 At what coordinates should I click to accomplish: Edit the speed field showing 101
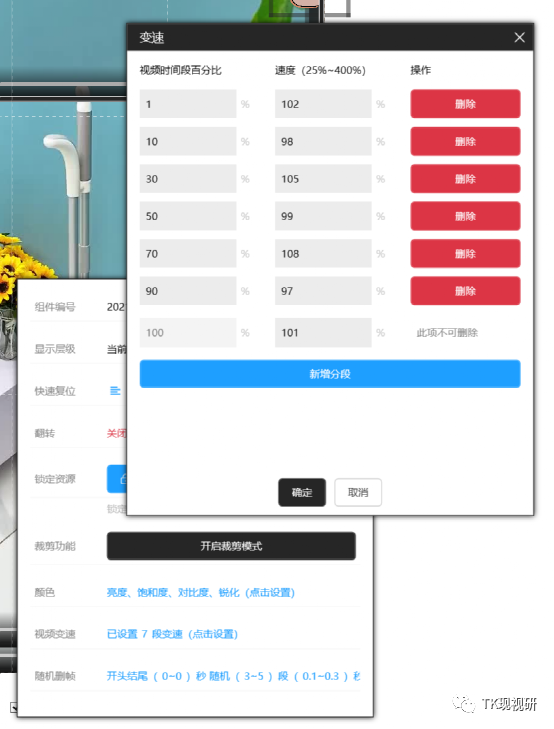pos(323,332)
